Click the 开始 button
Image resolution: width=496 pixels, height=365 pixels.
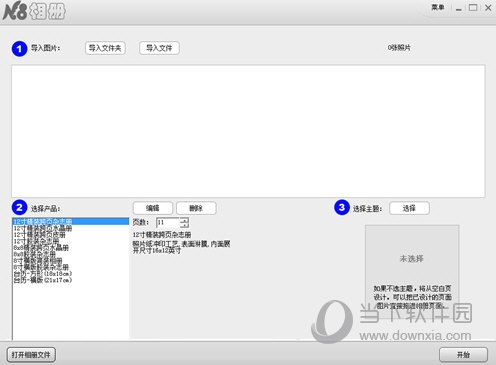click(463, 355)
